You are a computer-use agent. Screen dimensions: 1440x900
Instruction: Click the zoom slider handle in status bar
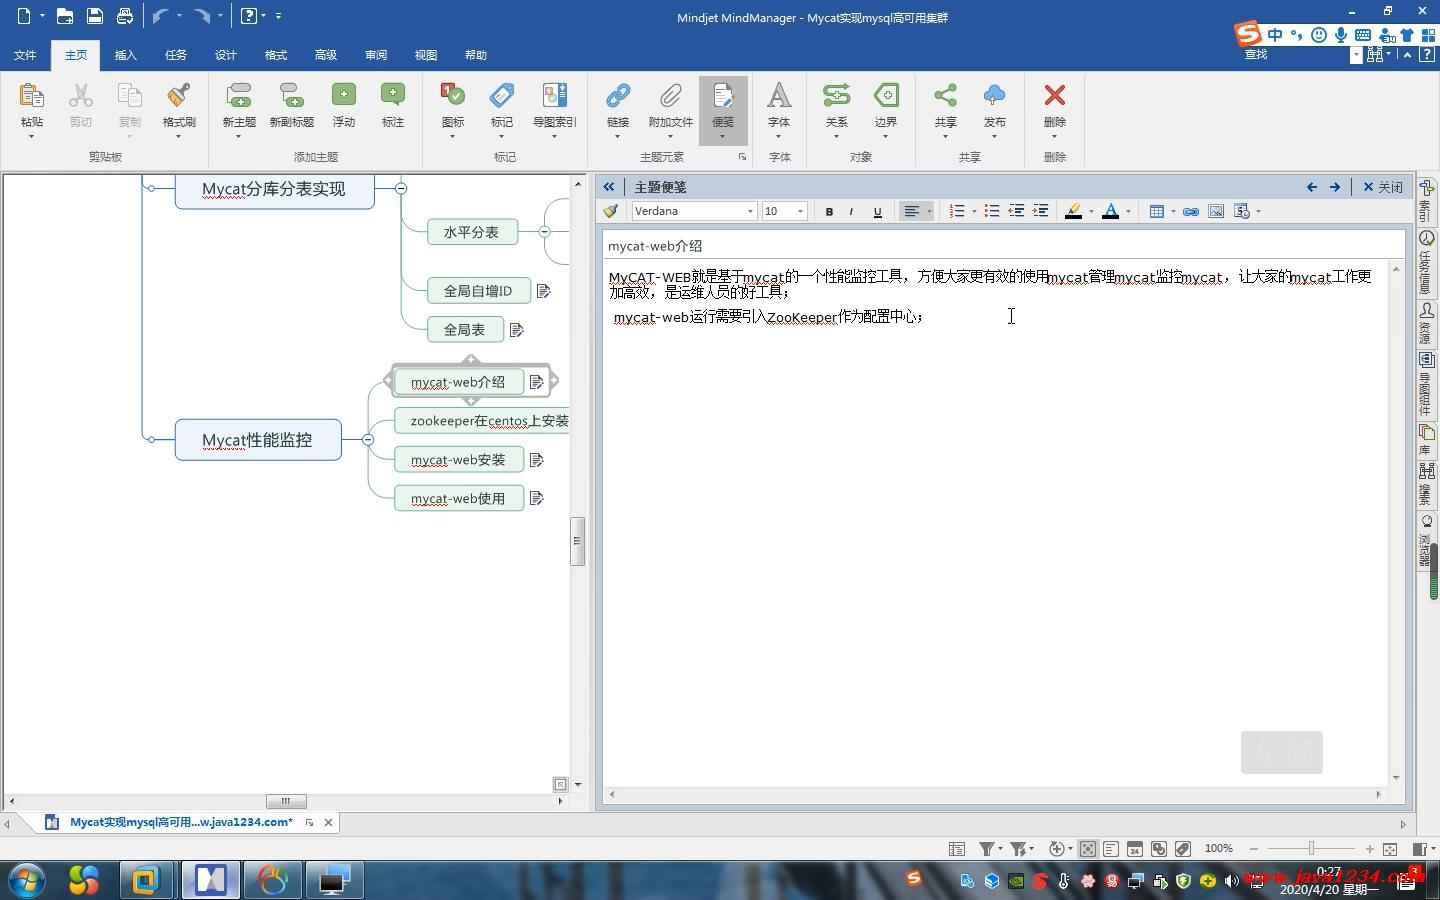tap(1311, 848)
